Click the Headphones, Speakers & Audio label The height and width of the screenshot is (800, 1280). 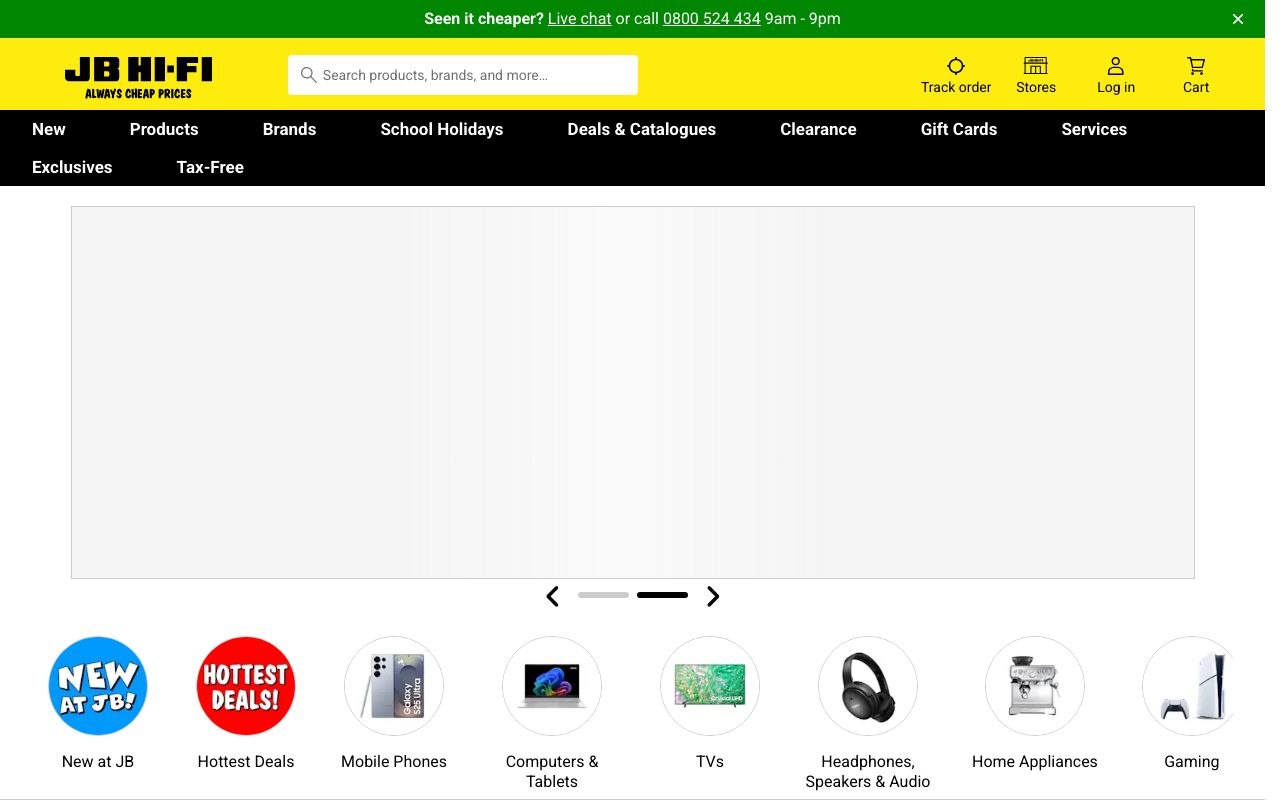point(868,772)
